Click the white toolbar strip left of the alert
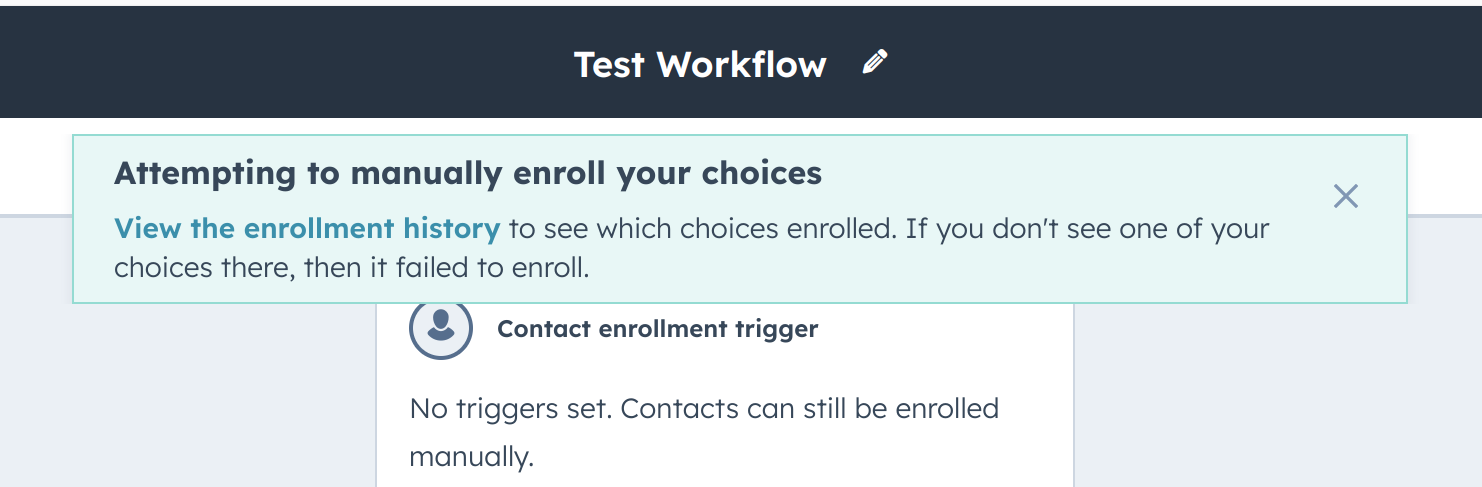The image size is (1482, 487). pos(35,165)
